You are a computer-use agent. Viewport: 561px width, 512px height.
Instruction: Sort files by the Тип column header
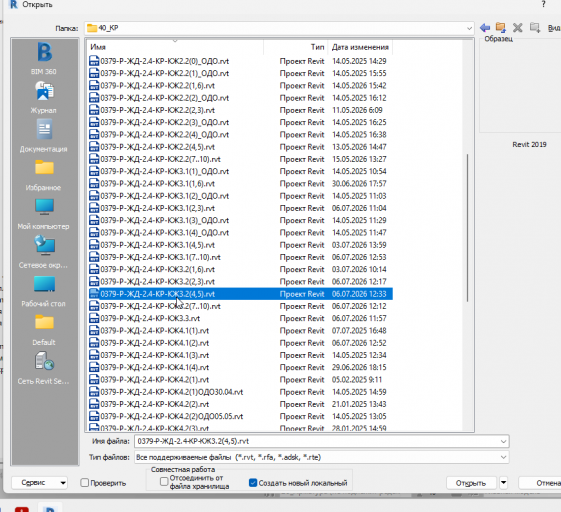(x=296, y=47)
